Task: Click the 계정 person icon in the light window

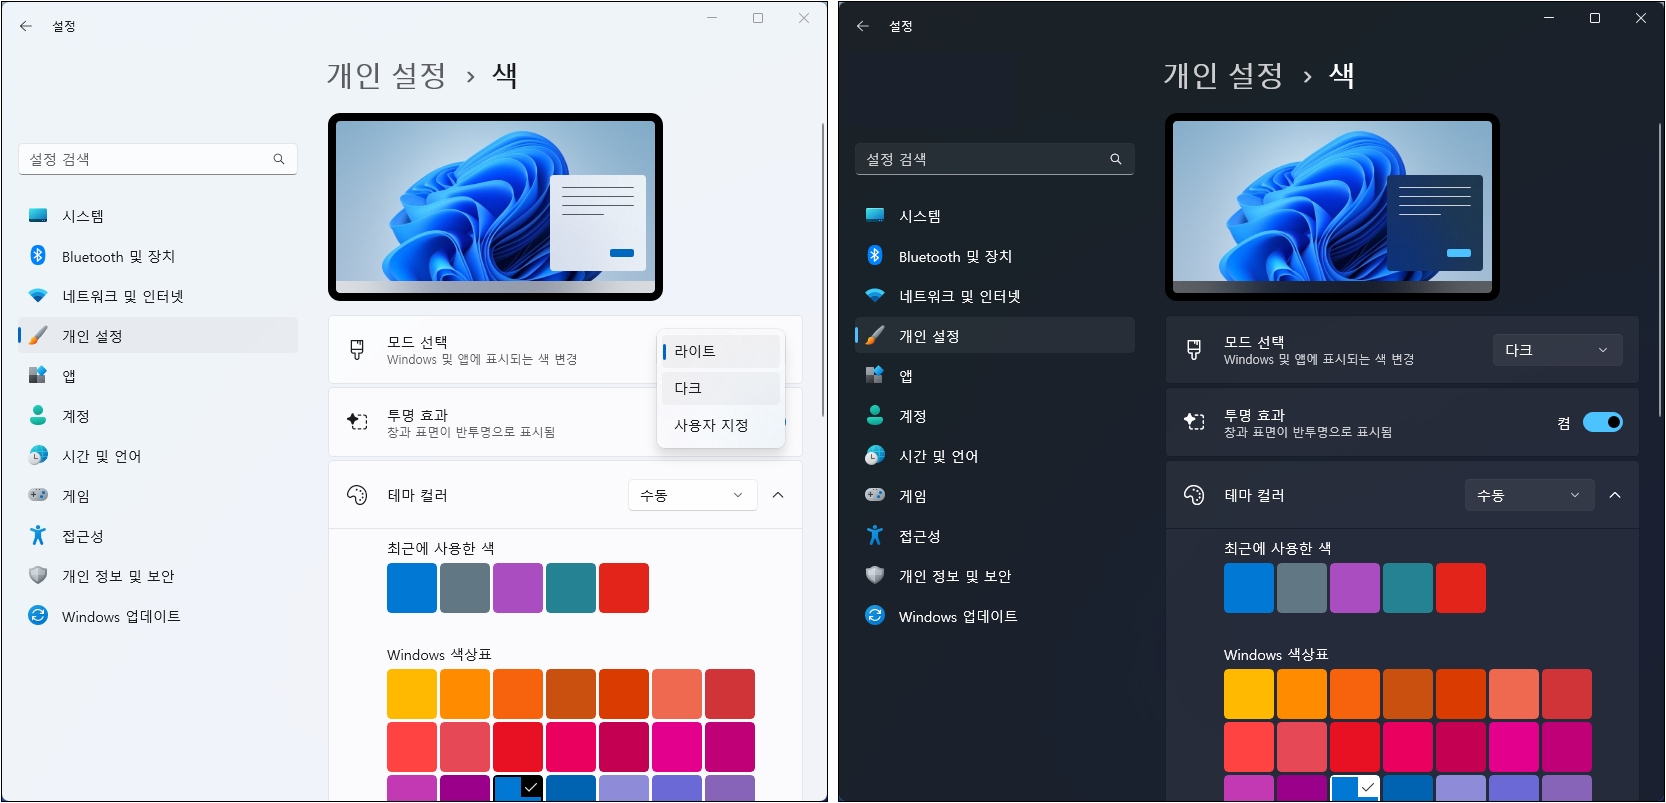Action: pyautogui.click(x=38, y=415)
